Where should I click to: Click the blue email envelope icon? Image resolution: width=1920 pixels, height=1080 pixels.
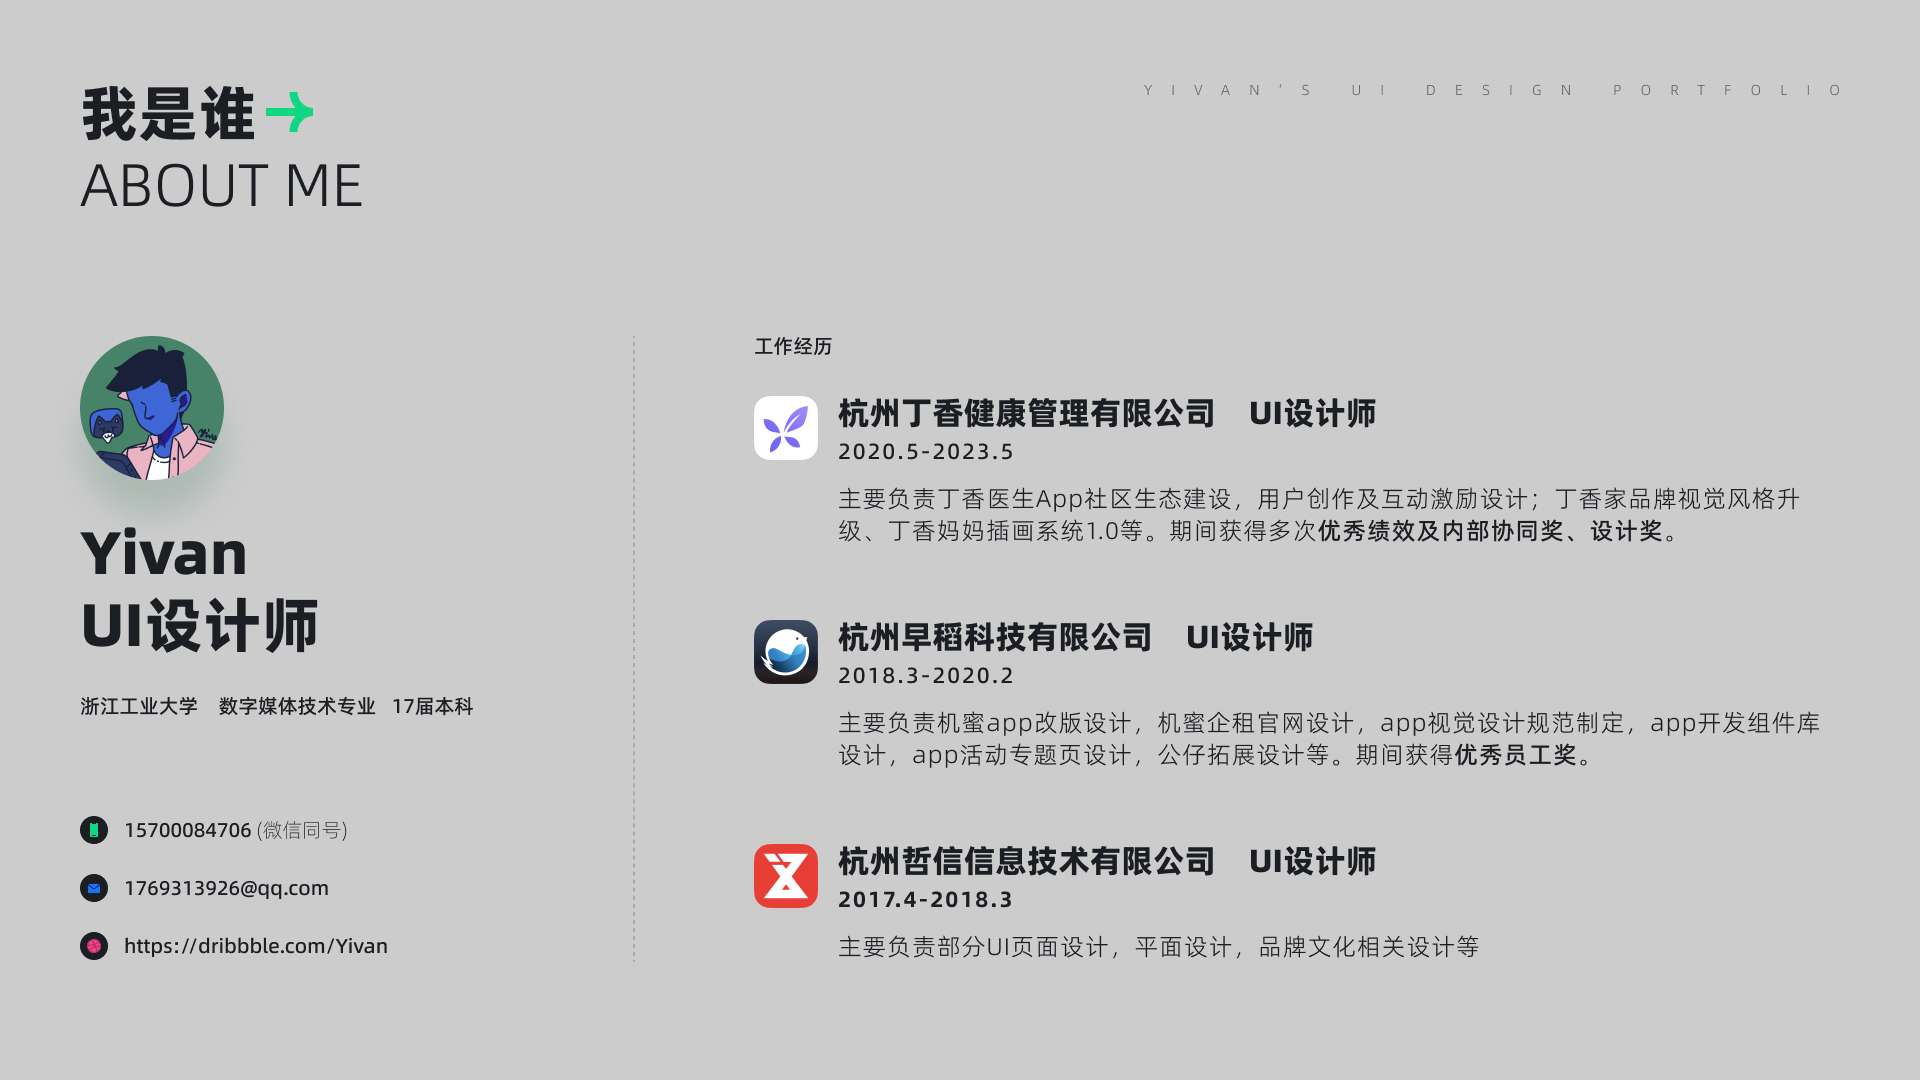tap(94, 888)
